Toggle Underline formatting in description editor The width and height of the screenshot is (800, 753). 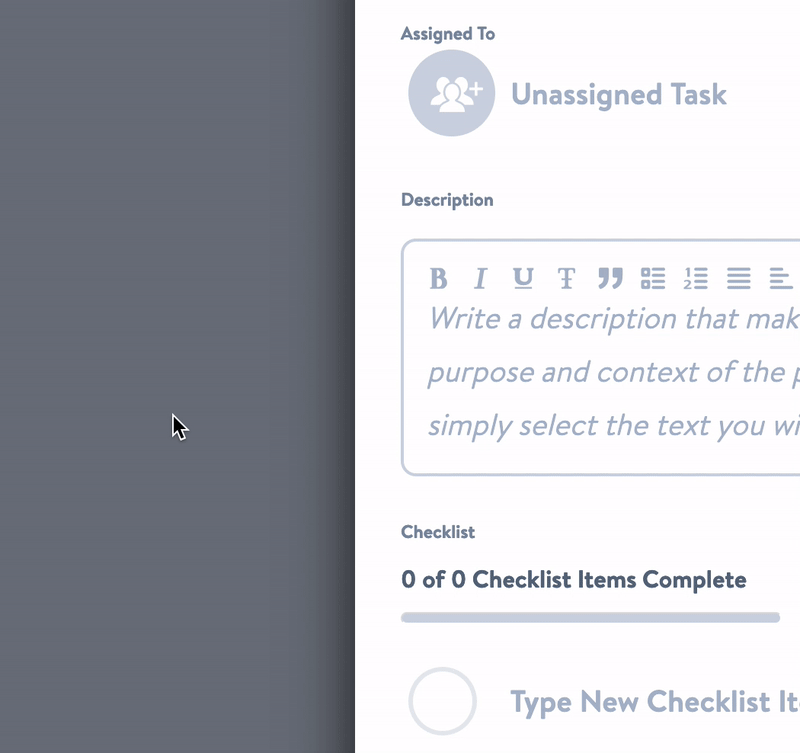[523, 279]
